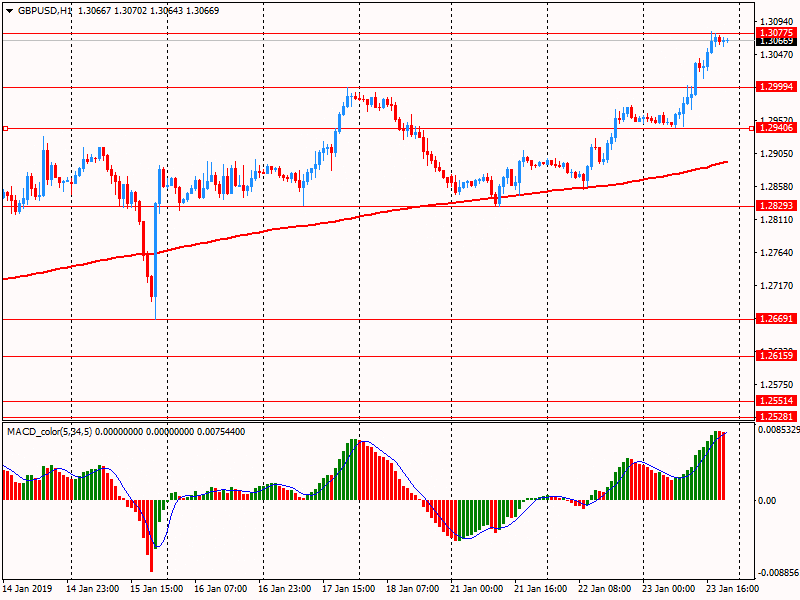Viewport: 800px width, 600px height.
Task: Click the 1.25750 price scale value
Action: click(x=777, y=385)
